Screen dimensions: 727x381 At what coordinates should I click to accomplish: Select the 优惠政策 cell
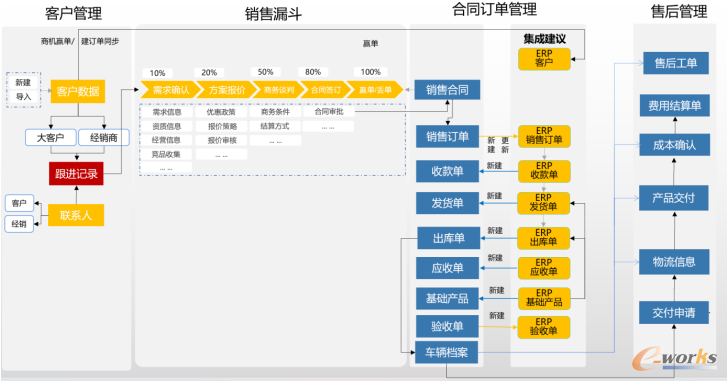click(221, 112)
